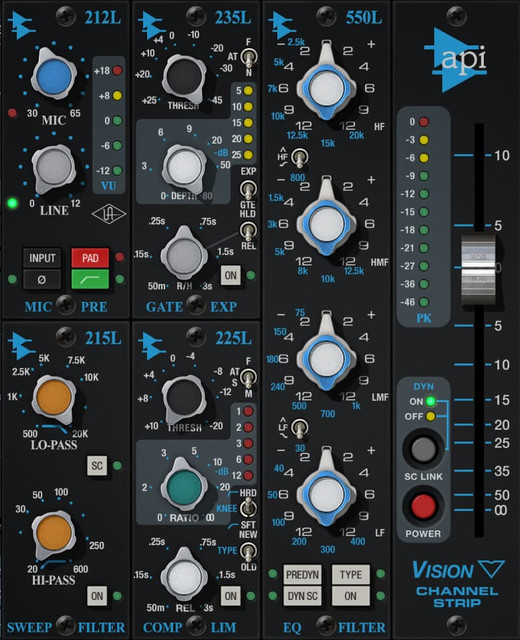Click the compressor REL knob
This screenshot has height=640, width=520.
(x=184, y=577)
